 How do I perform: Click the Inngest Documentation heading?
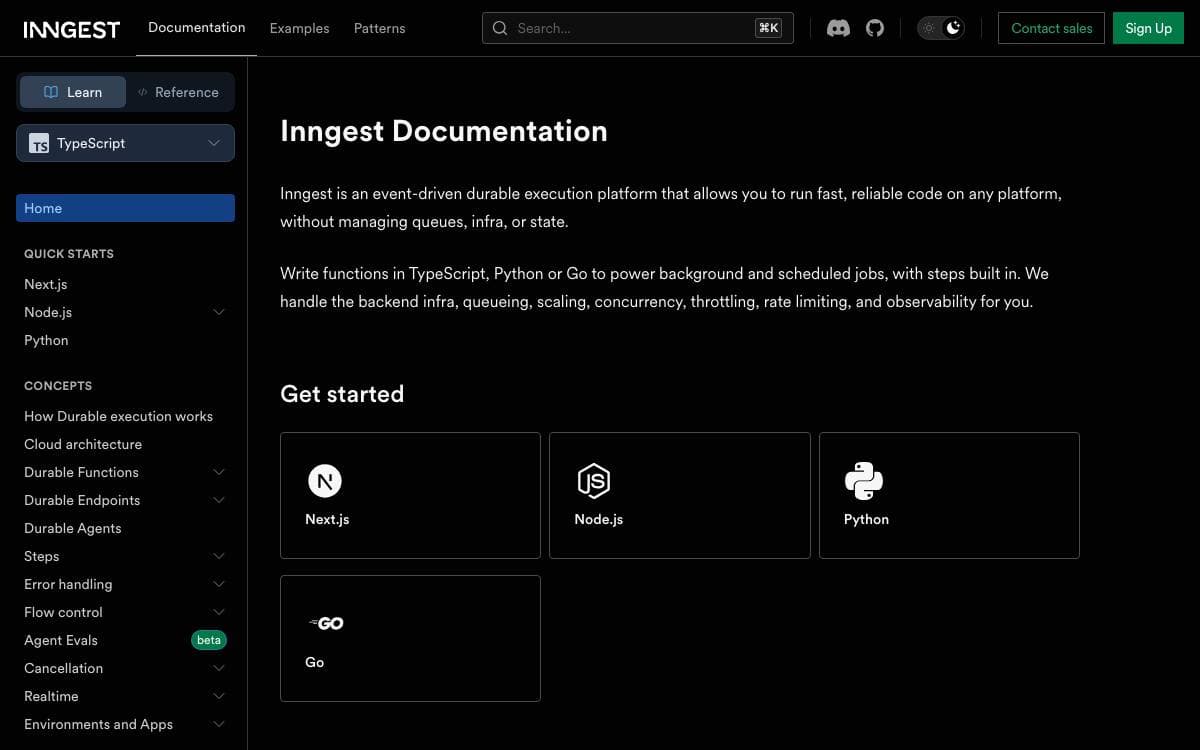[444, 131]
